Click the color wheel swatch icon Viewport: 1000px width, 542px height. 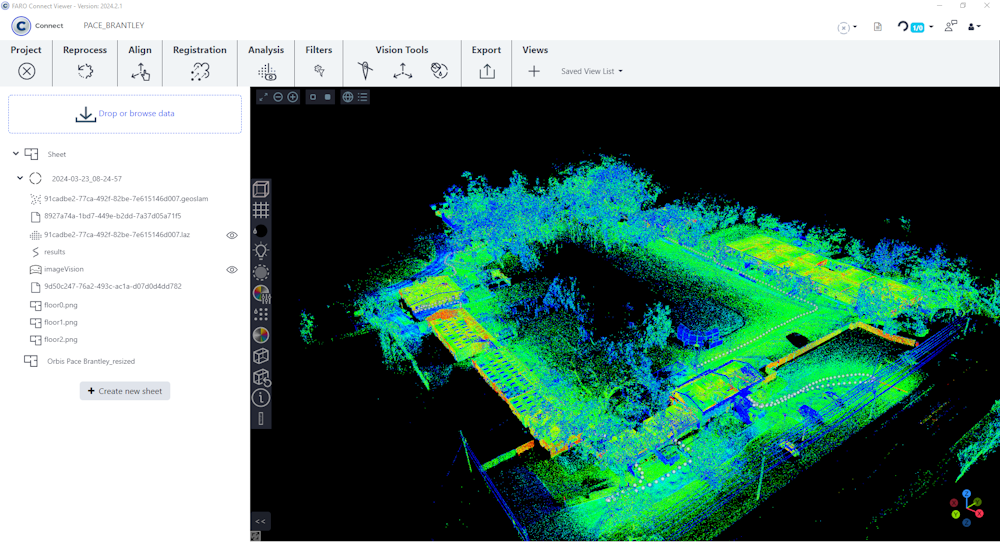[261, 335]
